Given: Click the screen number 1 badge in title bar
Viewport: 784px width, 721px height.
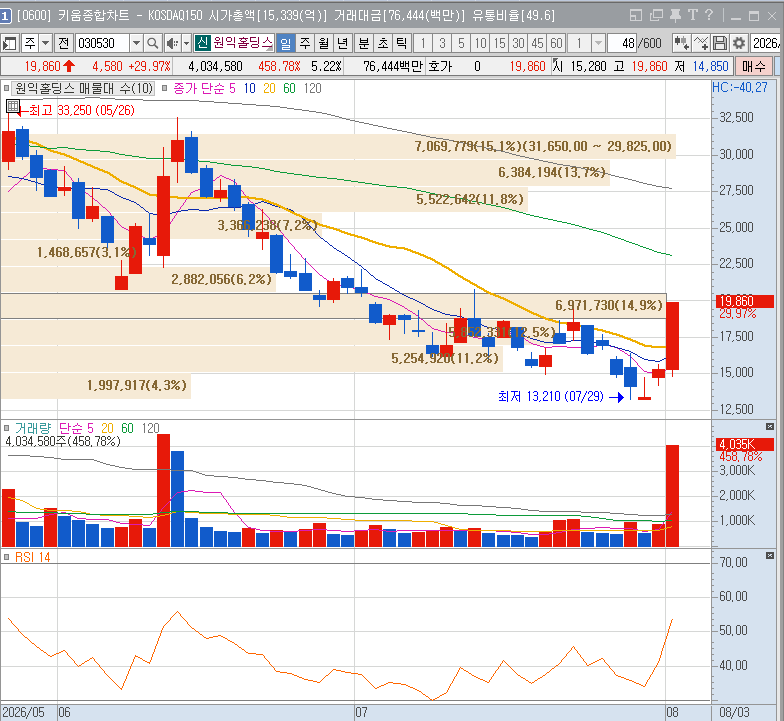Looking at the screenshot, I should [x=5, y=16].
